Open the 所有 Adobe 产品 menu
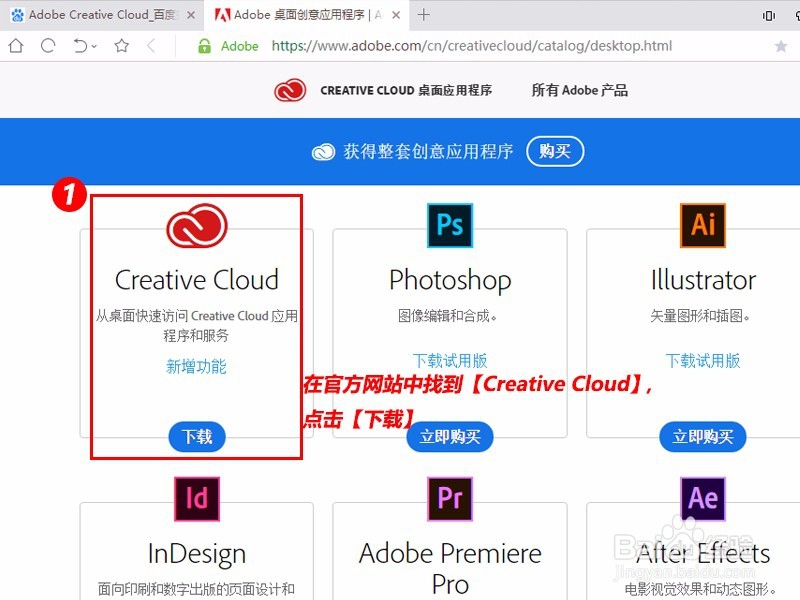The width and height of the screenshot is (800, 600). click(578, 90)
